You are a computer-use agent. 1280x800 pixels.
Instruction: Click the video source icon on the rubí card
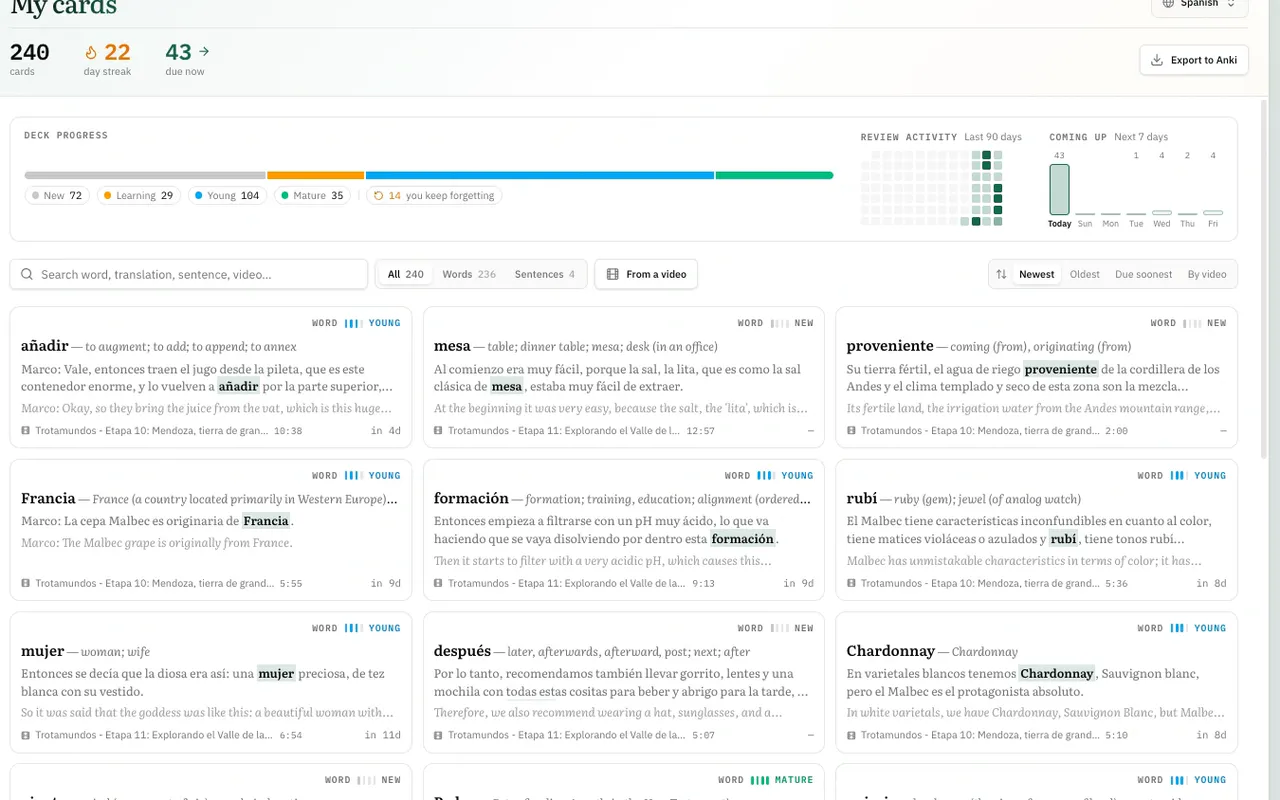click(851, 583)
